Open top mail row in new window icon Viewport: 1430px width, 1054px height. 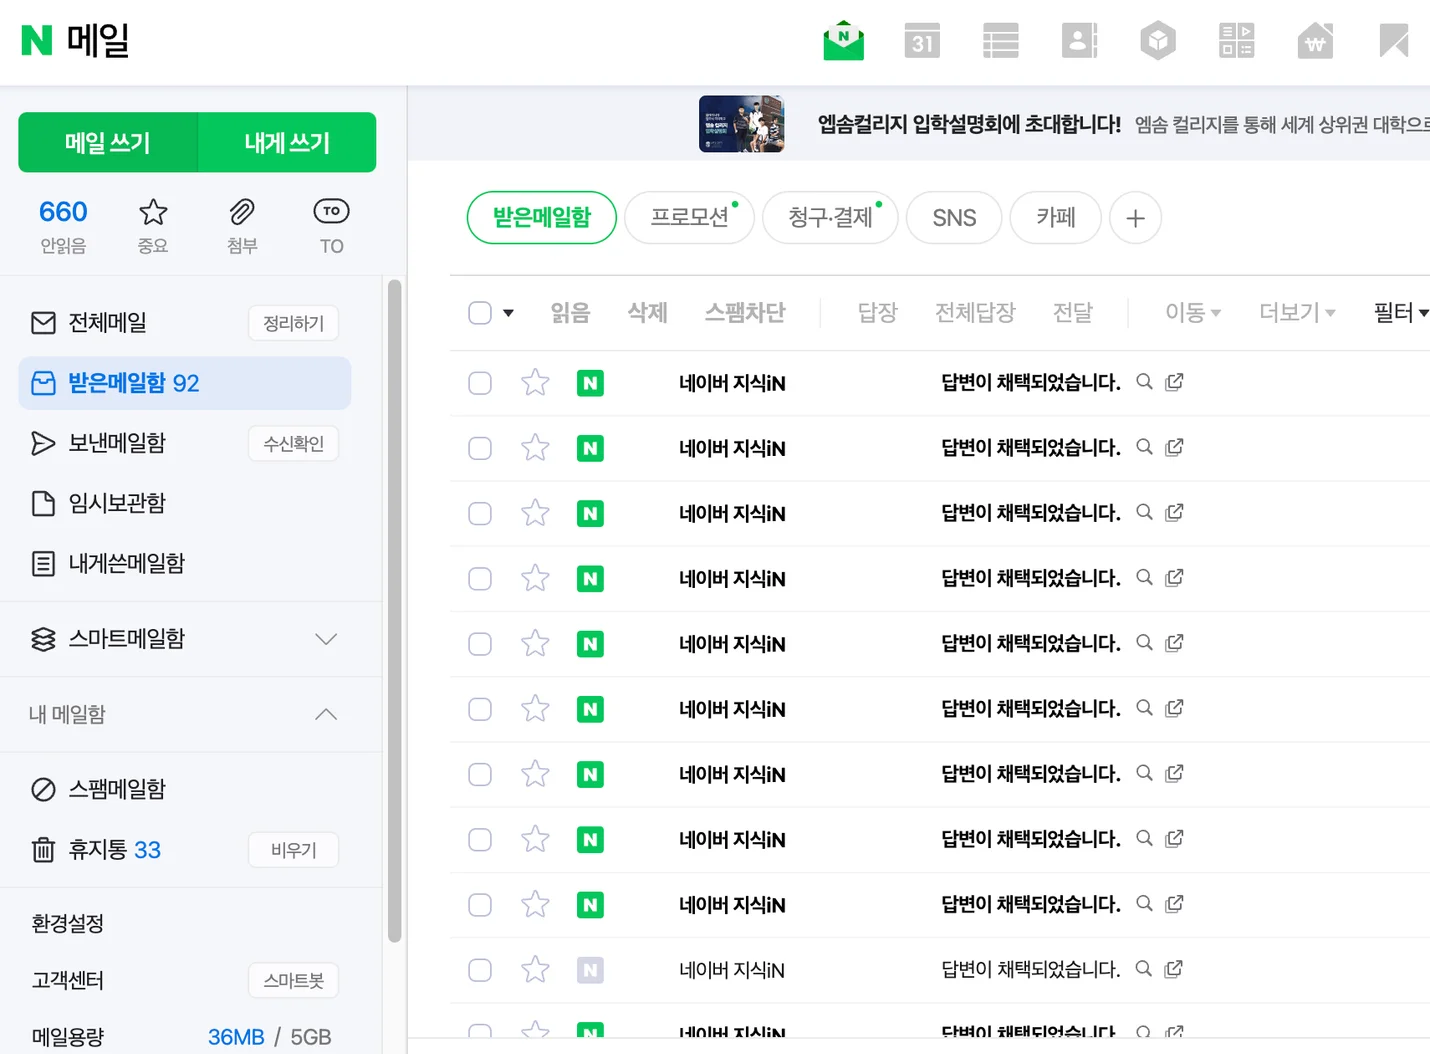[1175, 382]
